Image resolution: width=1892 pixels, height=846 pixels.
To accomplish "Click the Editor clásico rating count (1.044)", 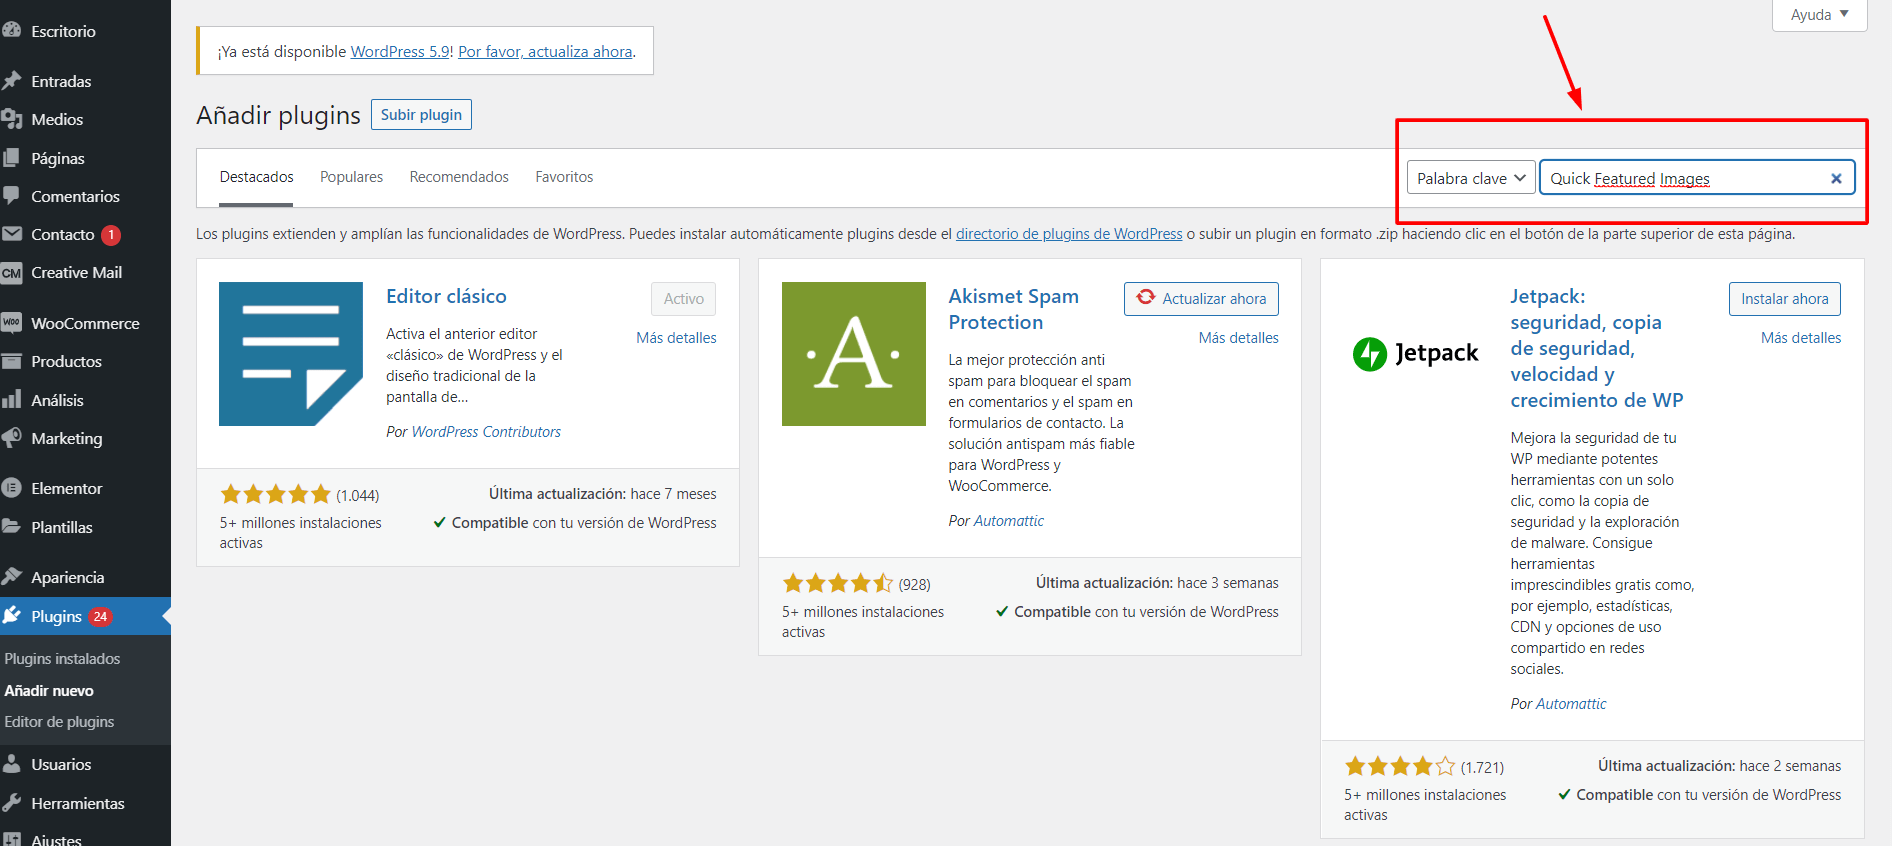I will pos(358,495).
